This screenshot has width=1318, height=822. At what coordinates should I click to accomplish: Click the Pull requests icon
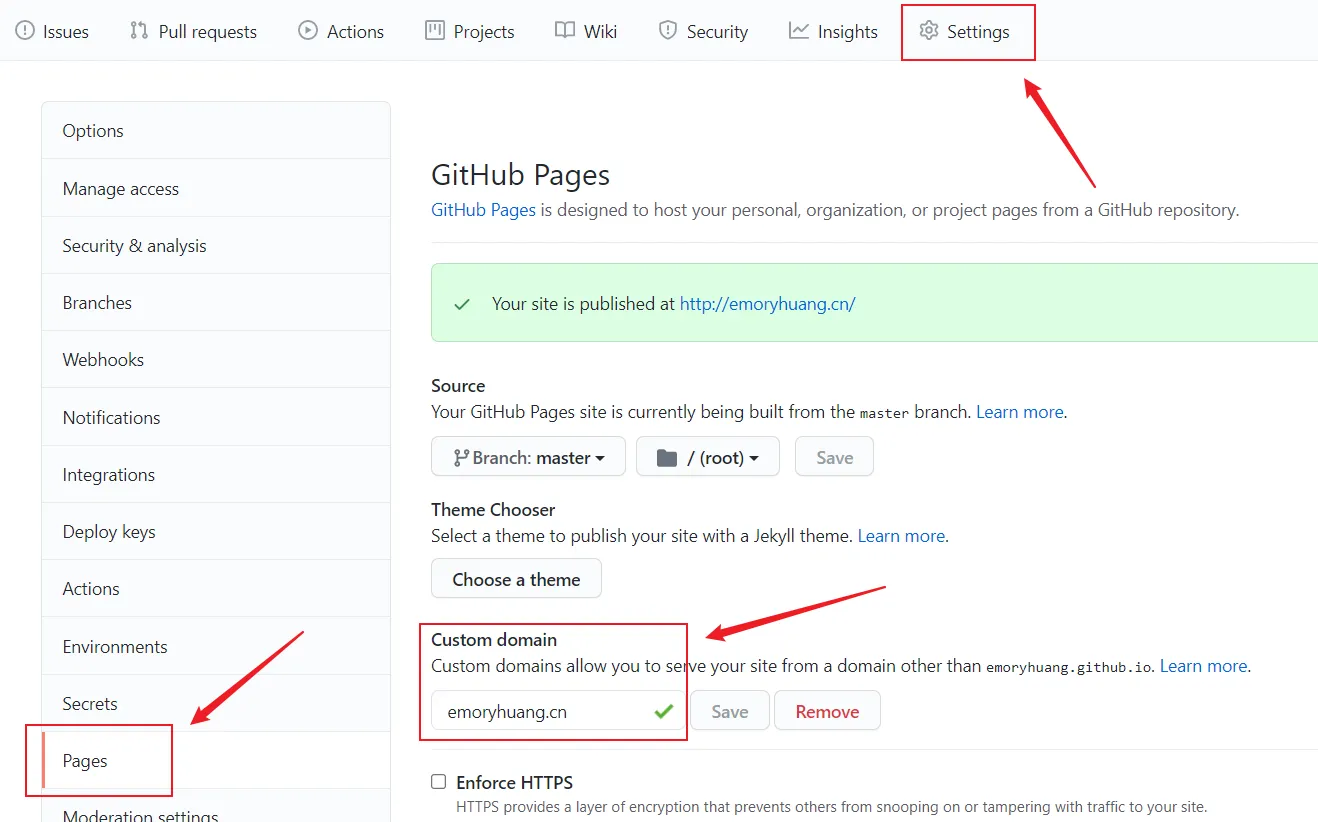pos(139,31)
